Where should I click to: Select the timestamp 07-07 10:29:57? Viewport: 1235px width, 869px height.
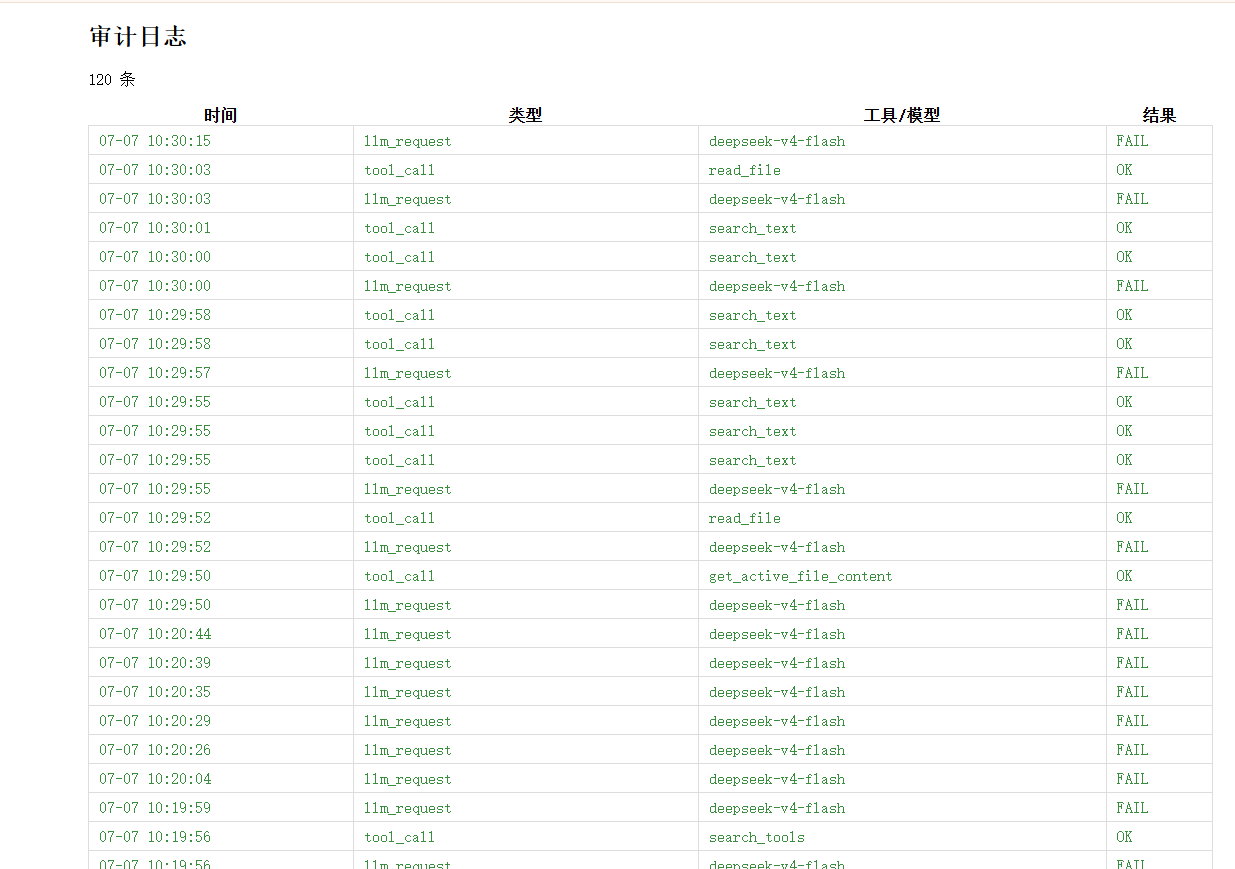tap(155, 373)
